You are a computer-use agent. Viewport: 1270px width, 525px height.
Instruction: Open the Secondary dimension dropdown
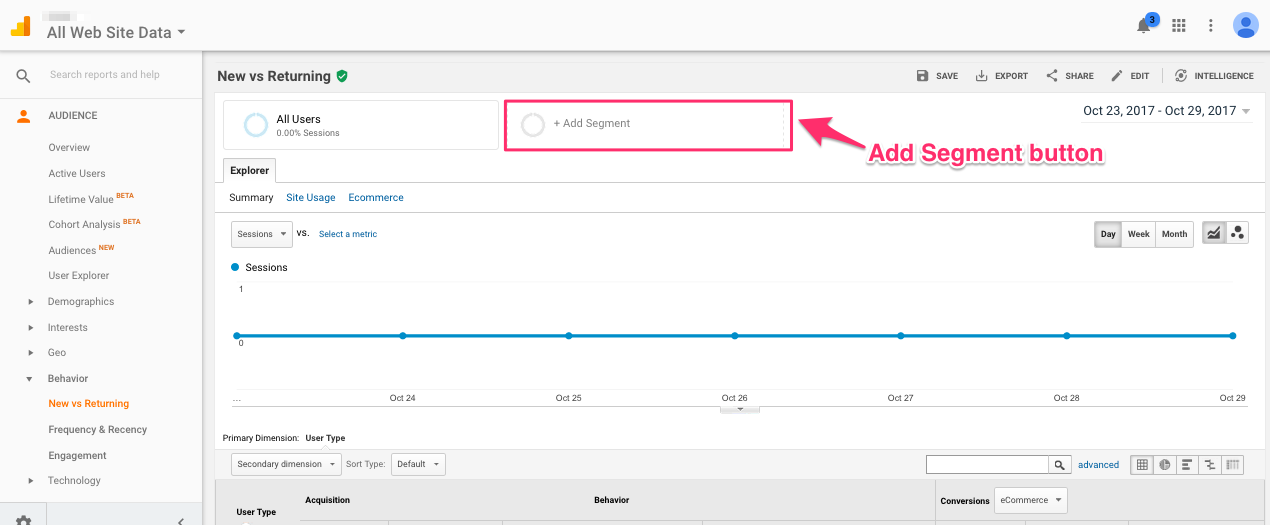click(285, 464)
